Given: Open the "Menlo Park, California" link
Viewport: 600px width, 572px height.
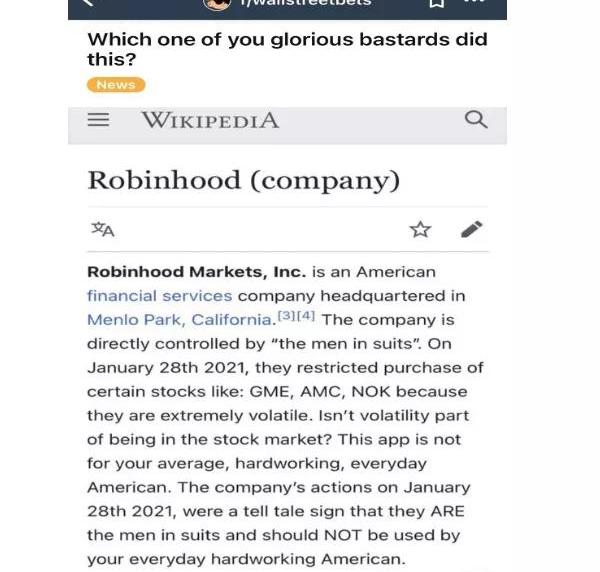Looking at the screenshot, I should coord(179,320).
